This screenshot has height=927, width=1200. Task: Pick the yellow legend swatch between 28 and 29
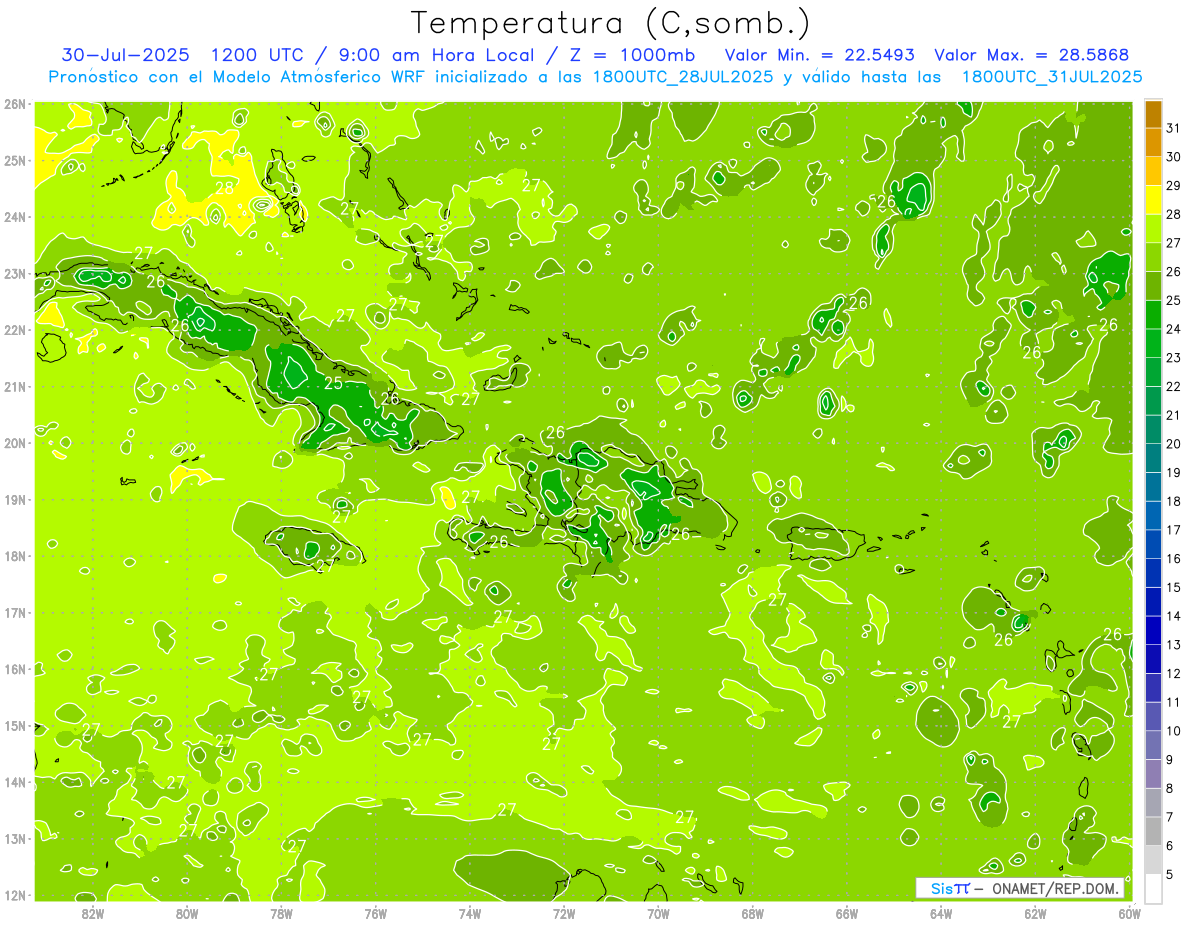coord(1153,200)
